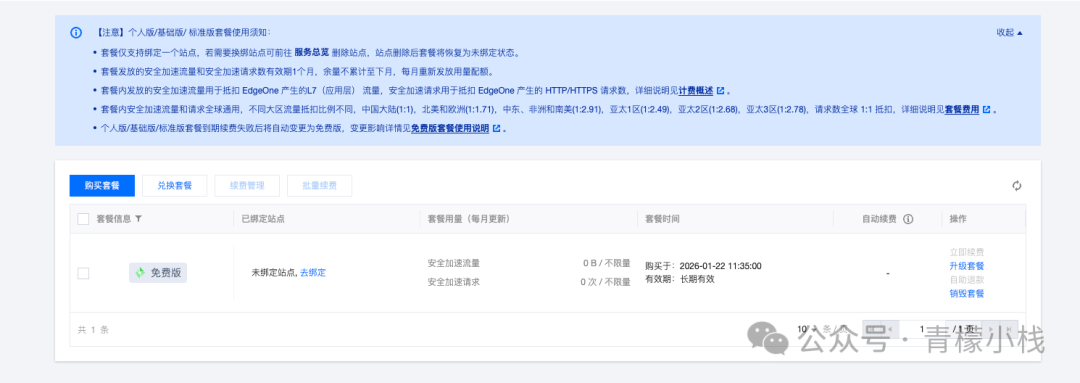The width and height of the screenshot is (1080, 383).
Task: Click the blue notice info icon
Action: point(76,32)
